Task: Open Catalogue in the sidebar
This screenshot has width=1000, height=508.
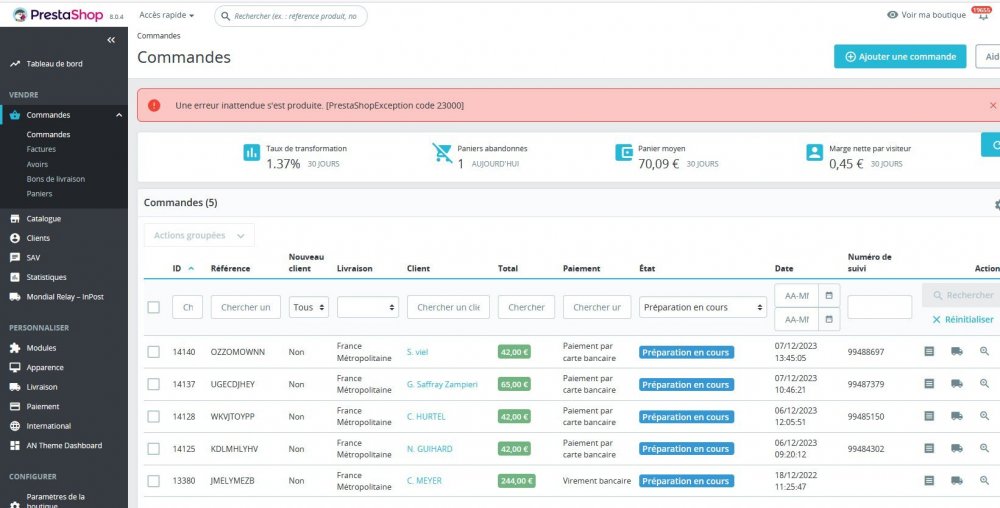Action: (44, 218)
